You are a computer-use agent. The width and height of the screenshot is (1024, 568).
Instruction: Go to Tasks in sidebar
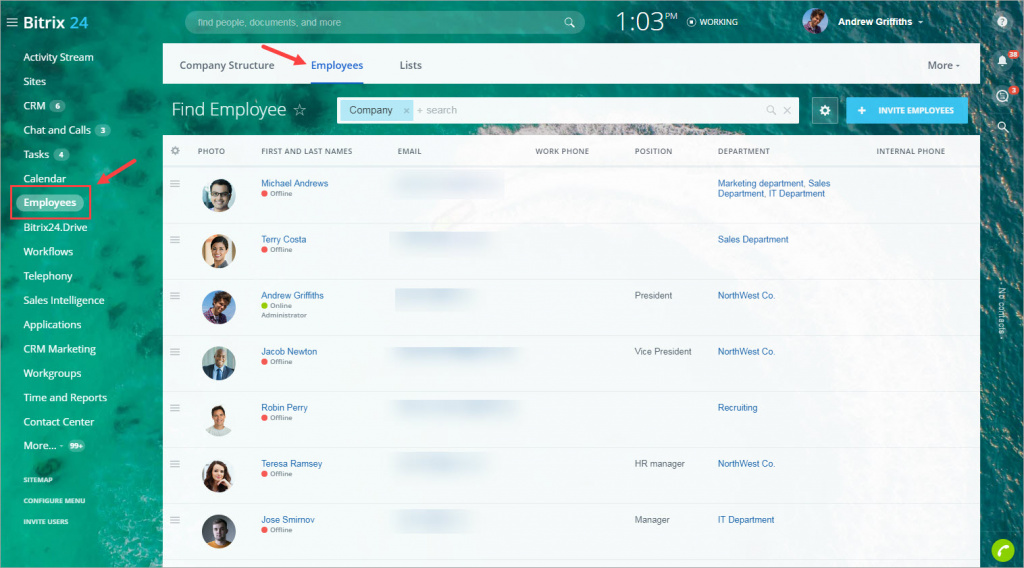(36, 155)
